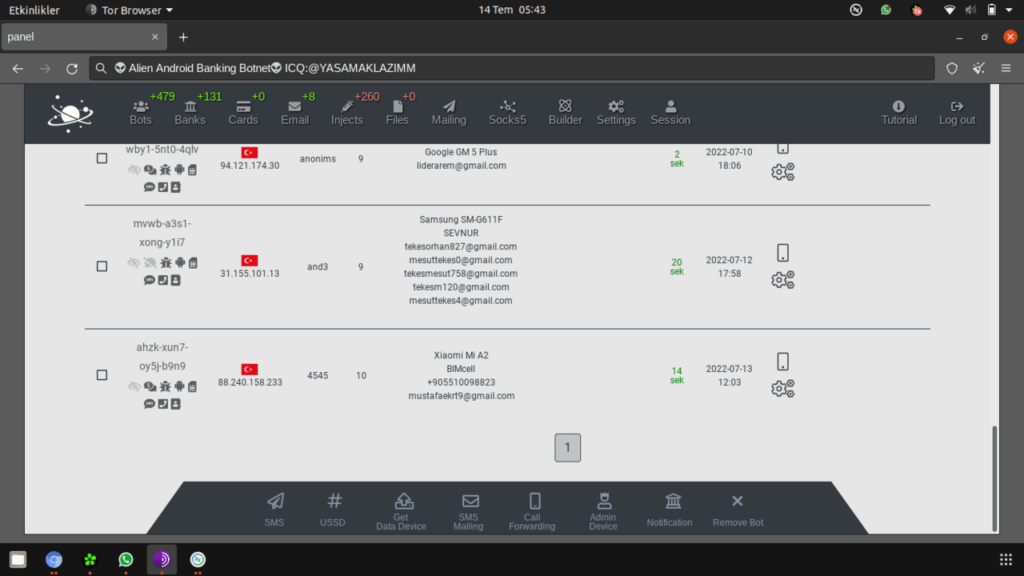Image resolution: width=1024 pixels, height=576 pixels.
Task: Open the Cards section
Action: (x=243, y=112)
